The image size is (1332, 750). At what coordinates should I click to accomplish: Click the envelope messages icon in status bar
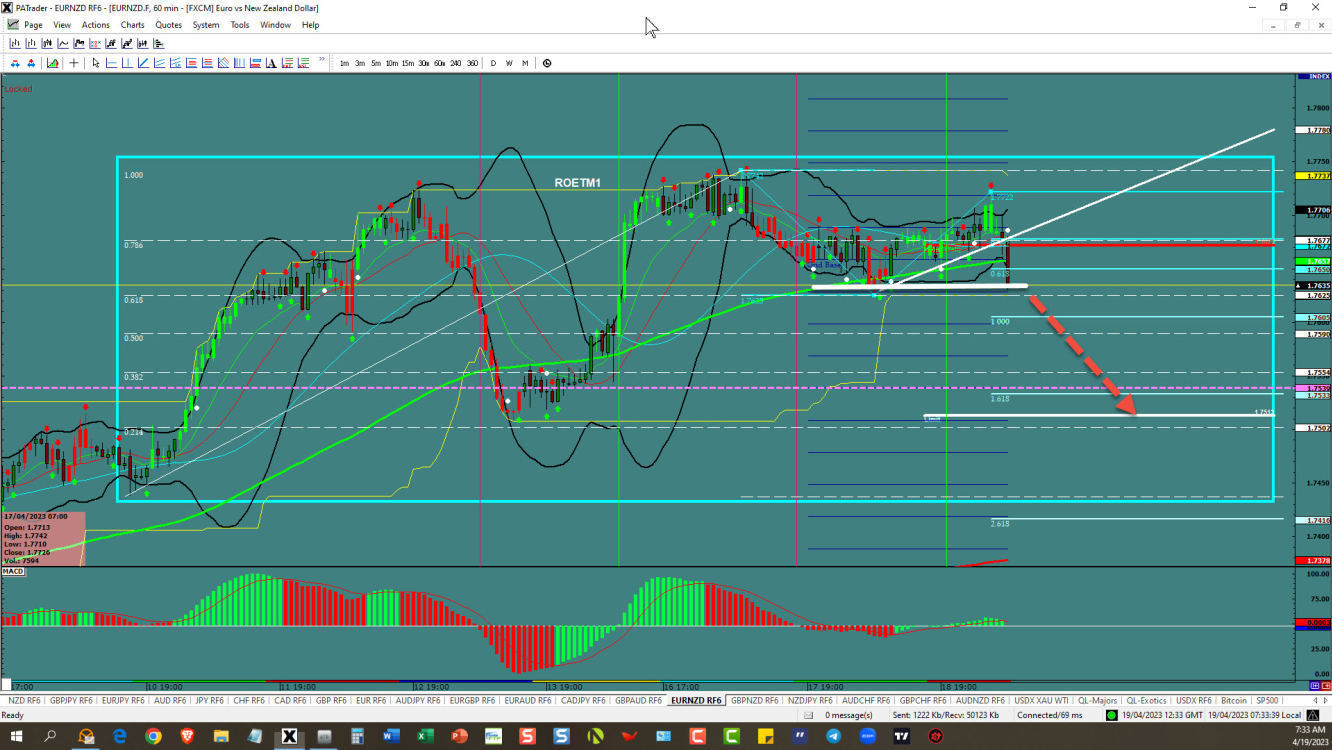pyautogui.click(x=808, y=715)
